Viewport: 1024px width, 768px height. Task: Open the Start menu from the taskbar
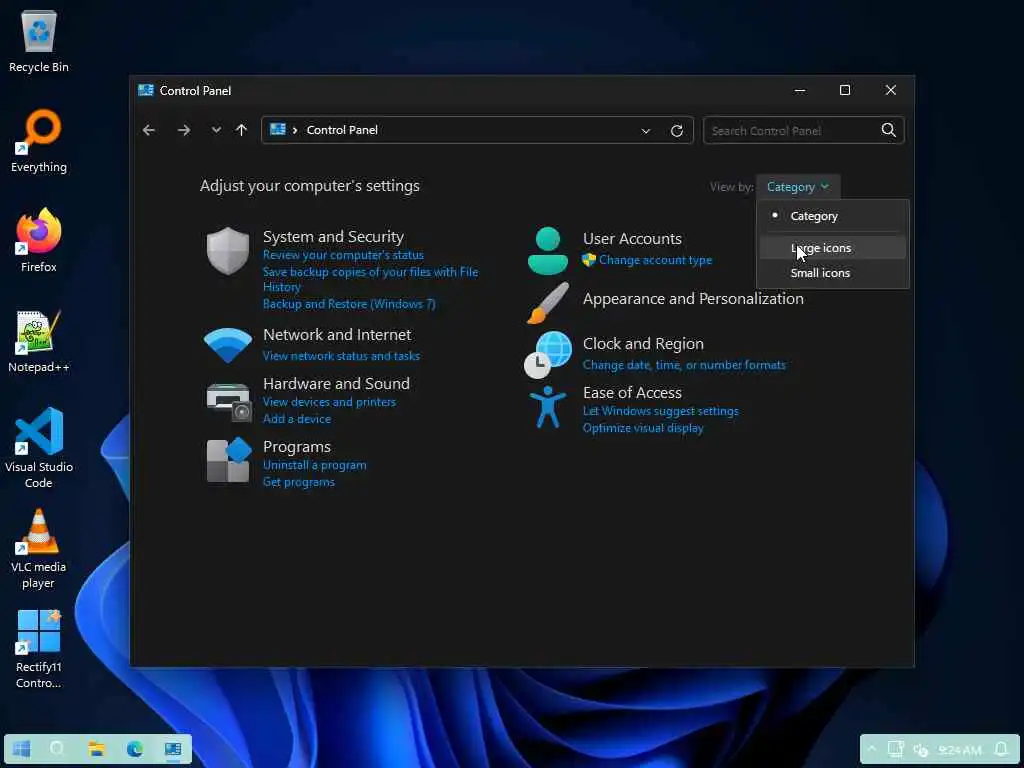[22, 748]
